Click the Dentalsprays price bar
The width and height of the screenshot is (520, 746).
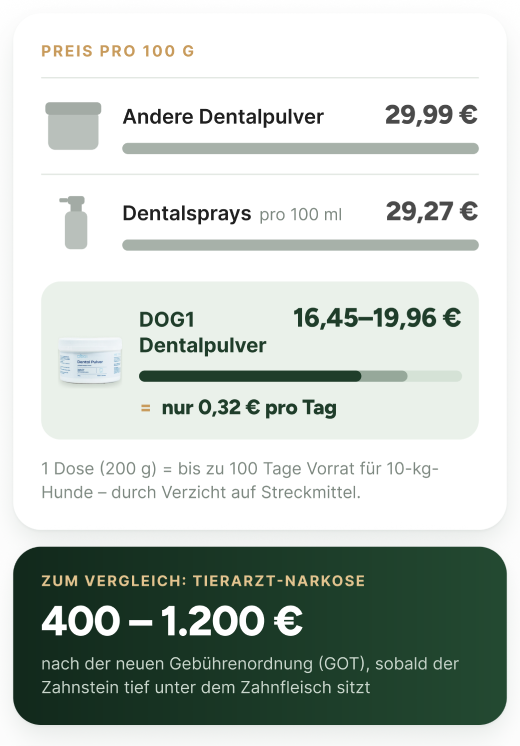(x=300, y=245)
